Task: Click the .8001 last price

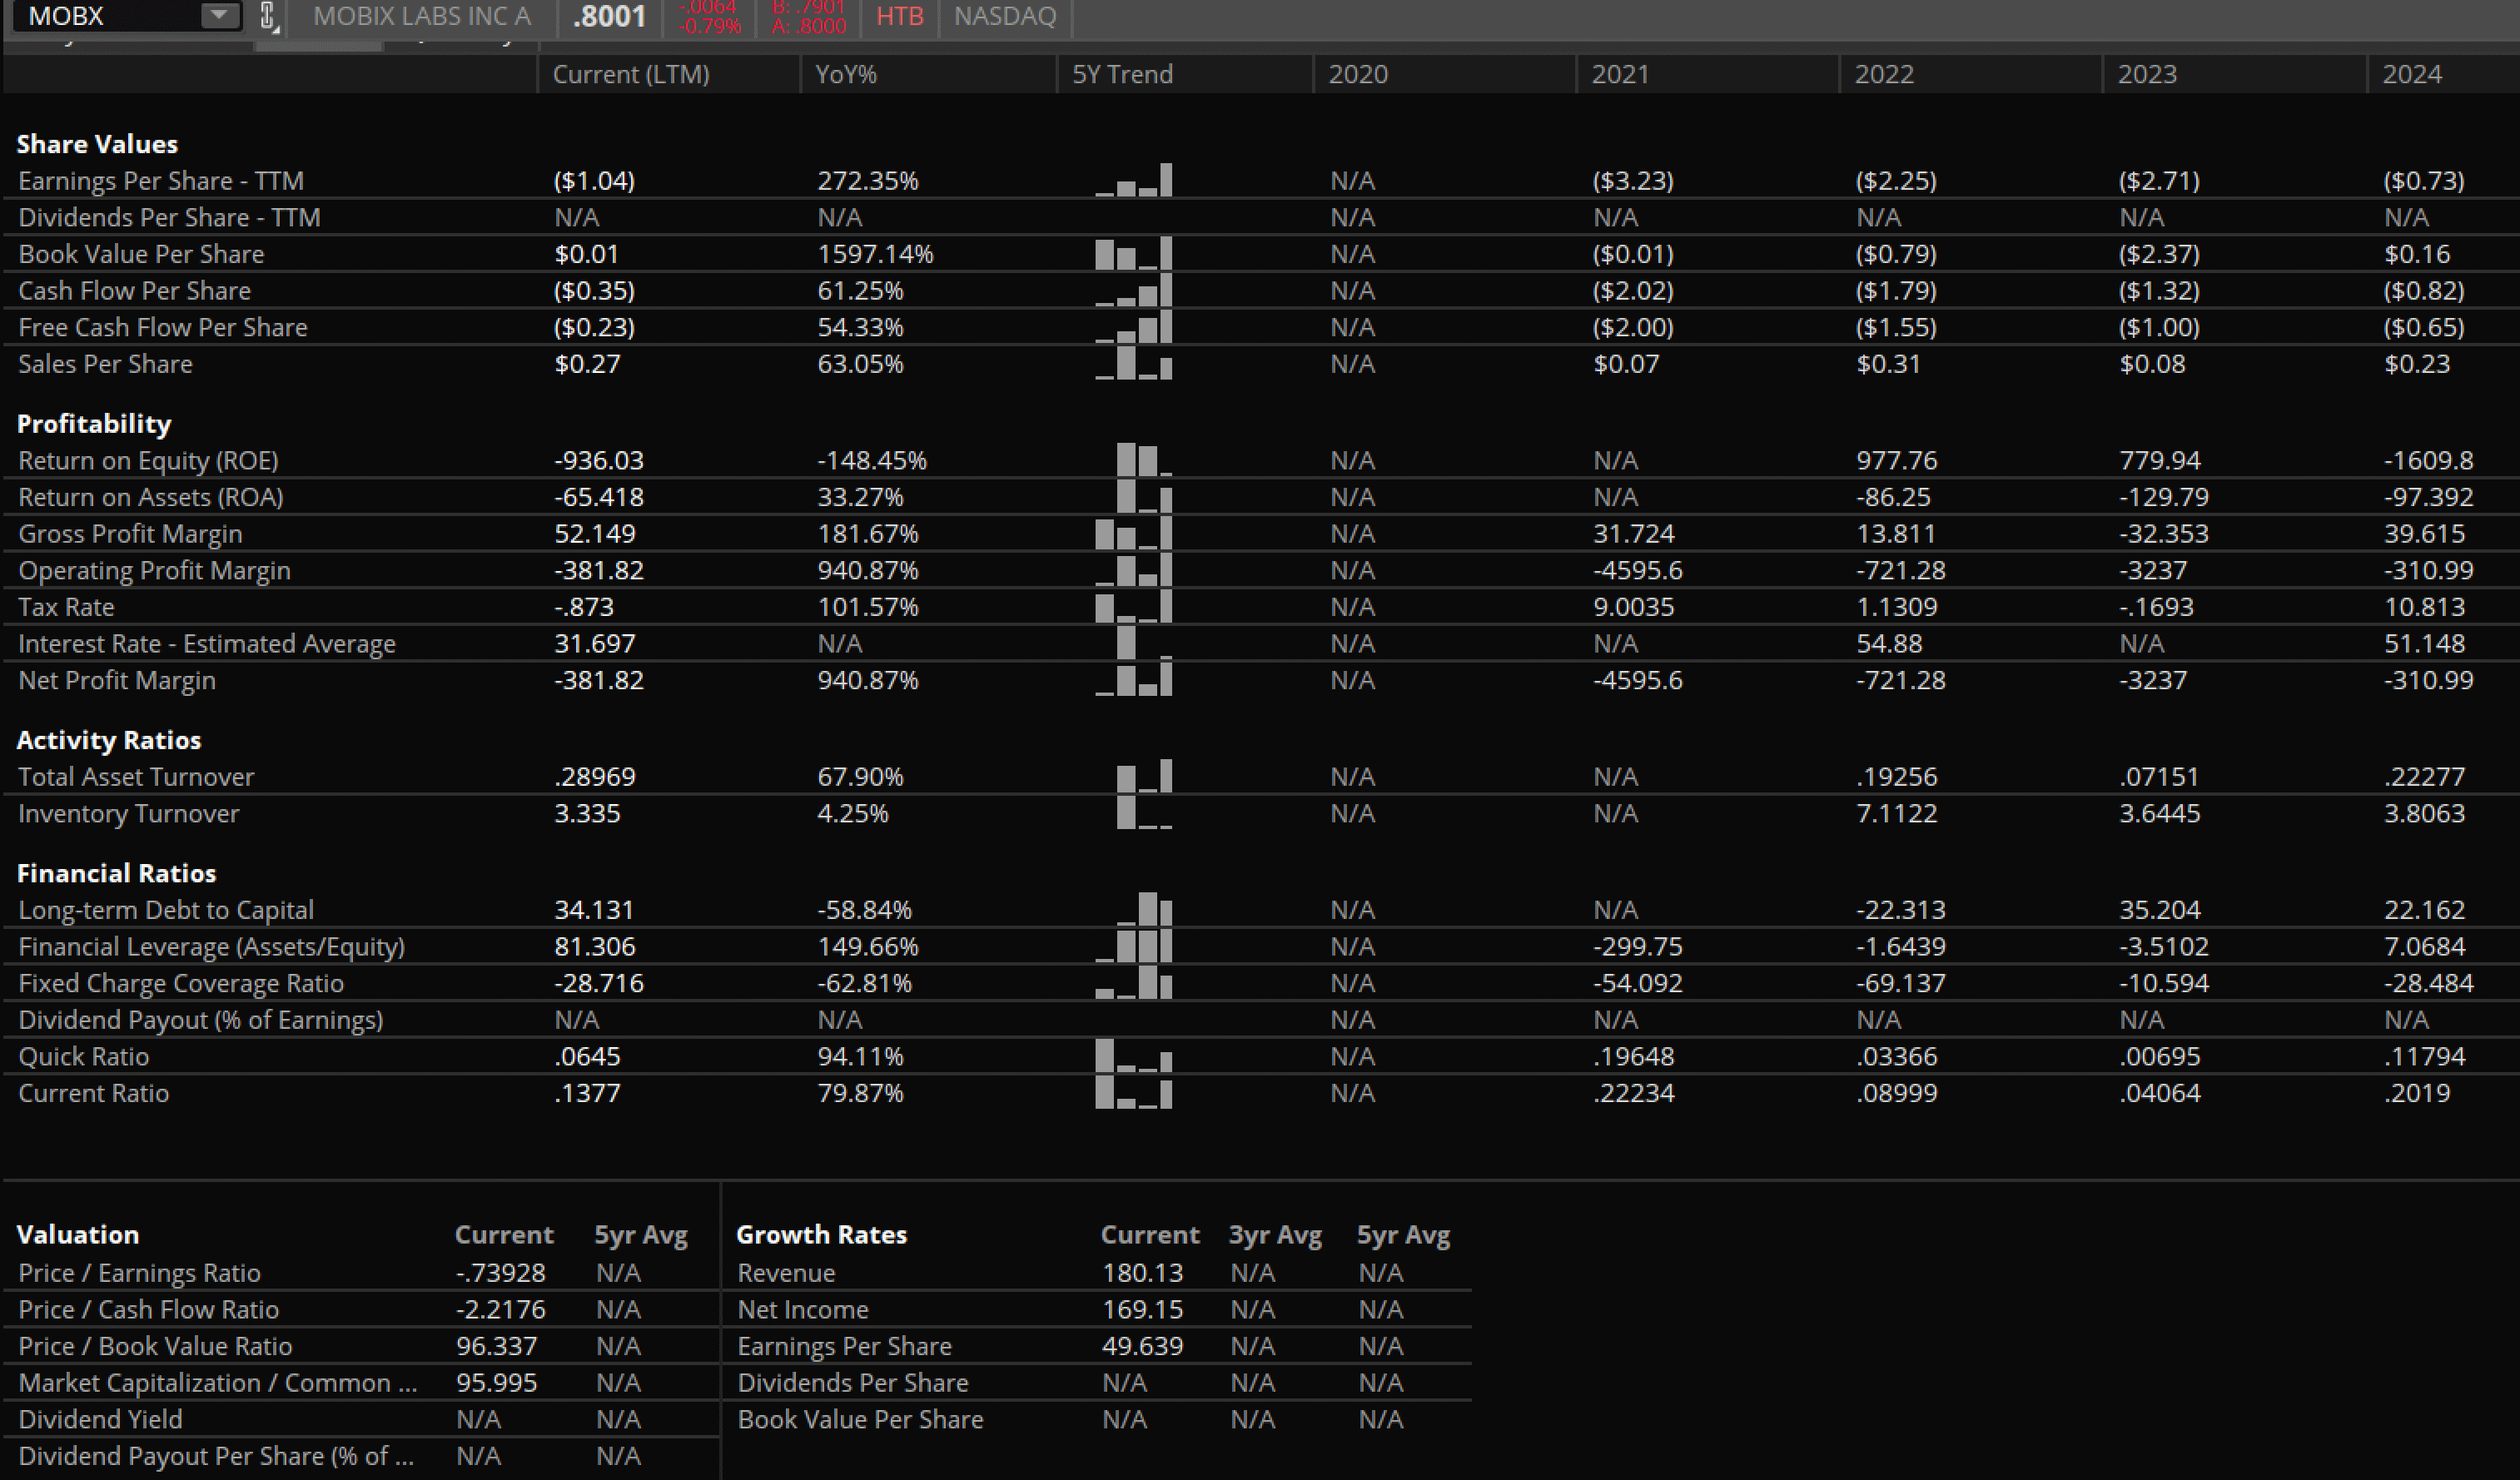Action: point(609,16)
